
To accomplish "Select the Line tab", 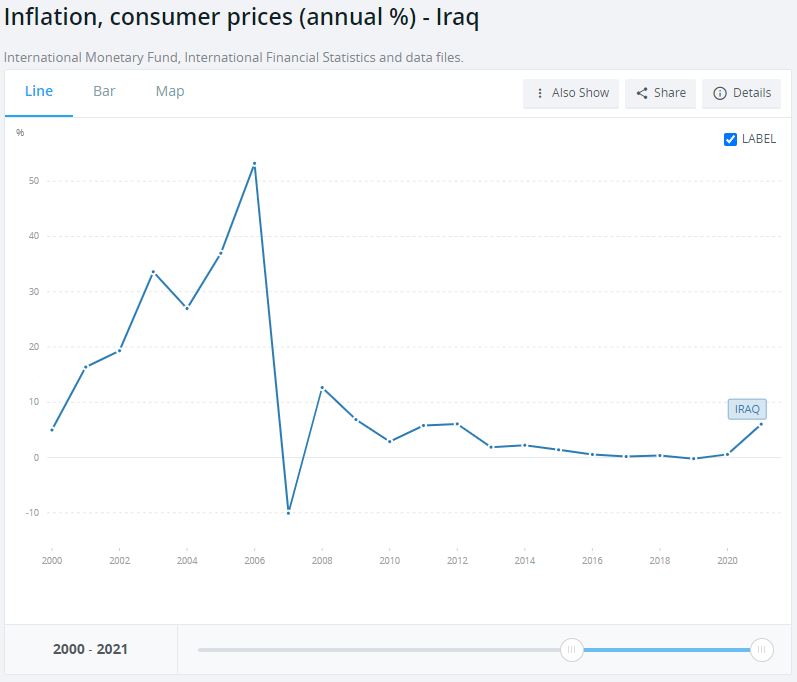I will (39, 91).
